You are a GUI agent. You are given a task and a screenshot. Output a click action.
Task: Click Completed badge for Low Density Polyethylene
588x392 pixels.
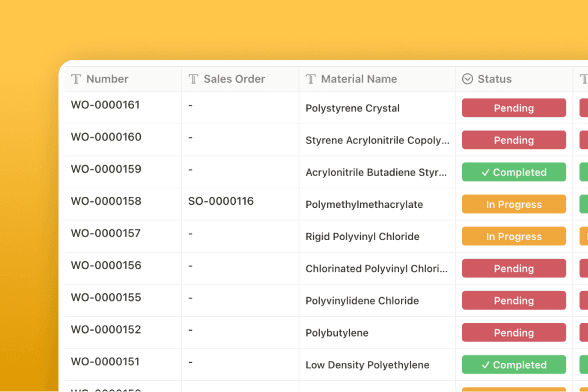point(514,365)
